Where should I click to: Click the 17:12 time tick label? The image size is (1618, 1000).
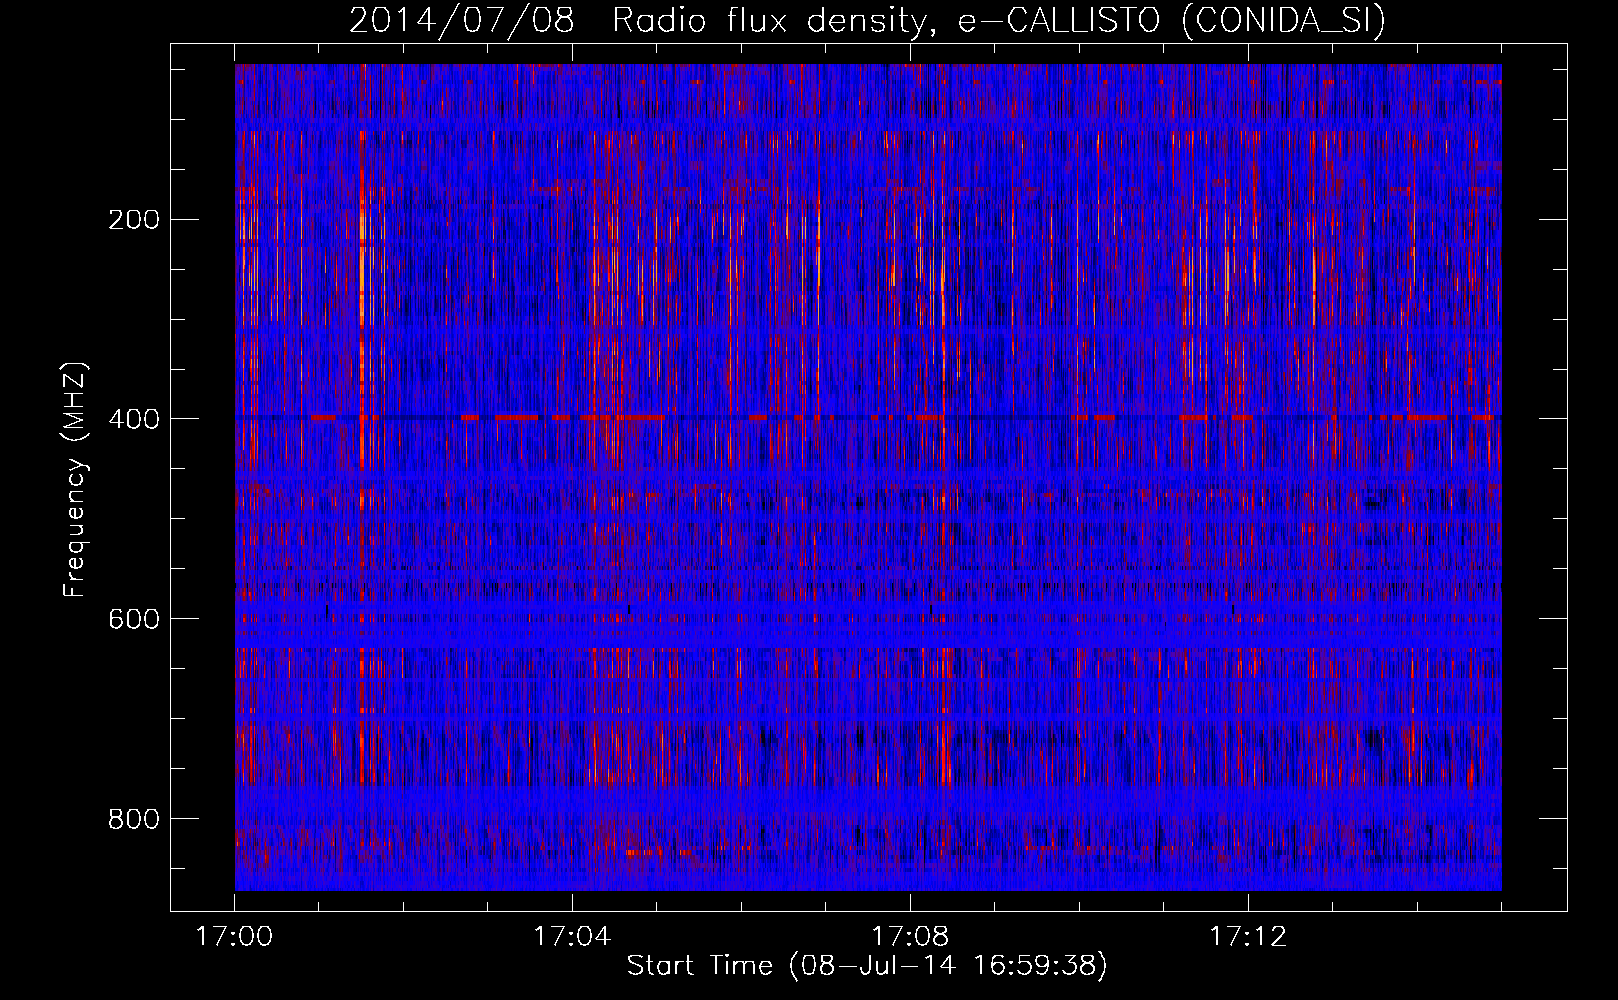pos(1248,937)
